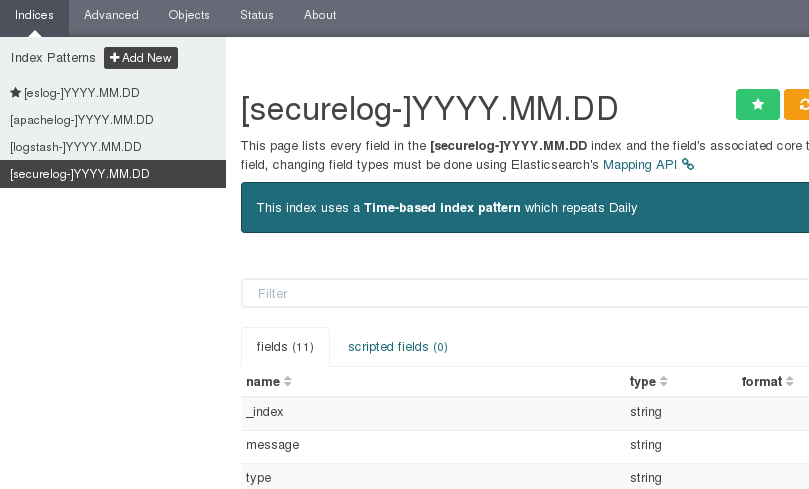Sort the table by name column
The width and height of the screenshot is (809, 489).
click(269, 382)
